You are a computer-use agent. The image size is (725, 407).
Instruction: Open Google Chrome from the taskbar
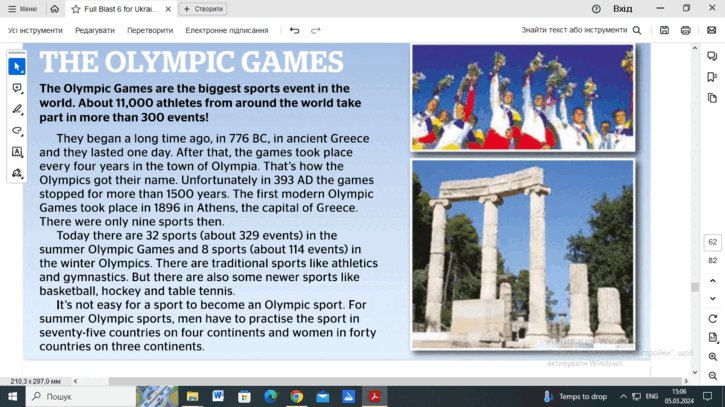[x=296, y=396]
